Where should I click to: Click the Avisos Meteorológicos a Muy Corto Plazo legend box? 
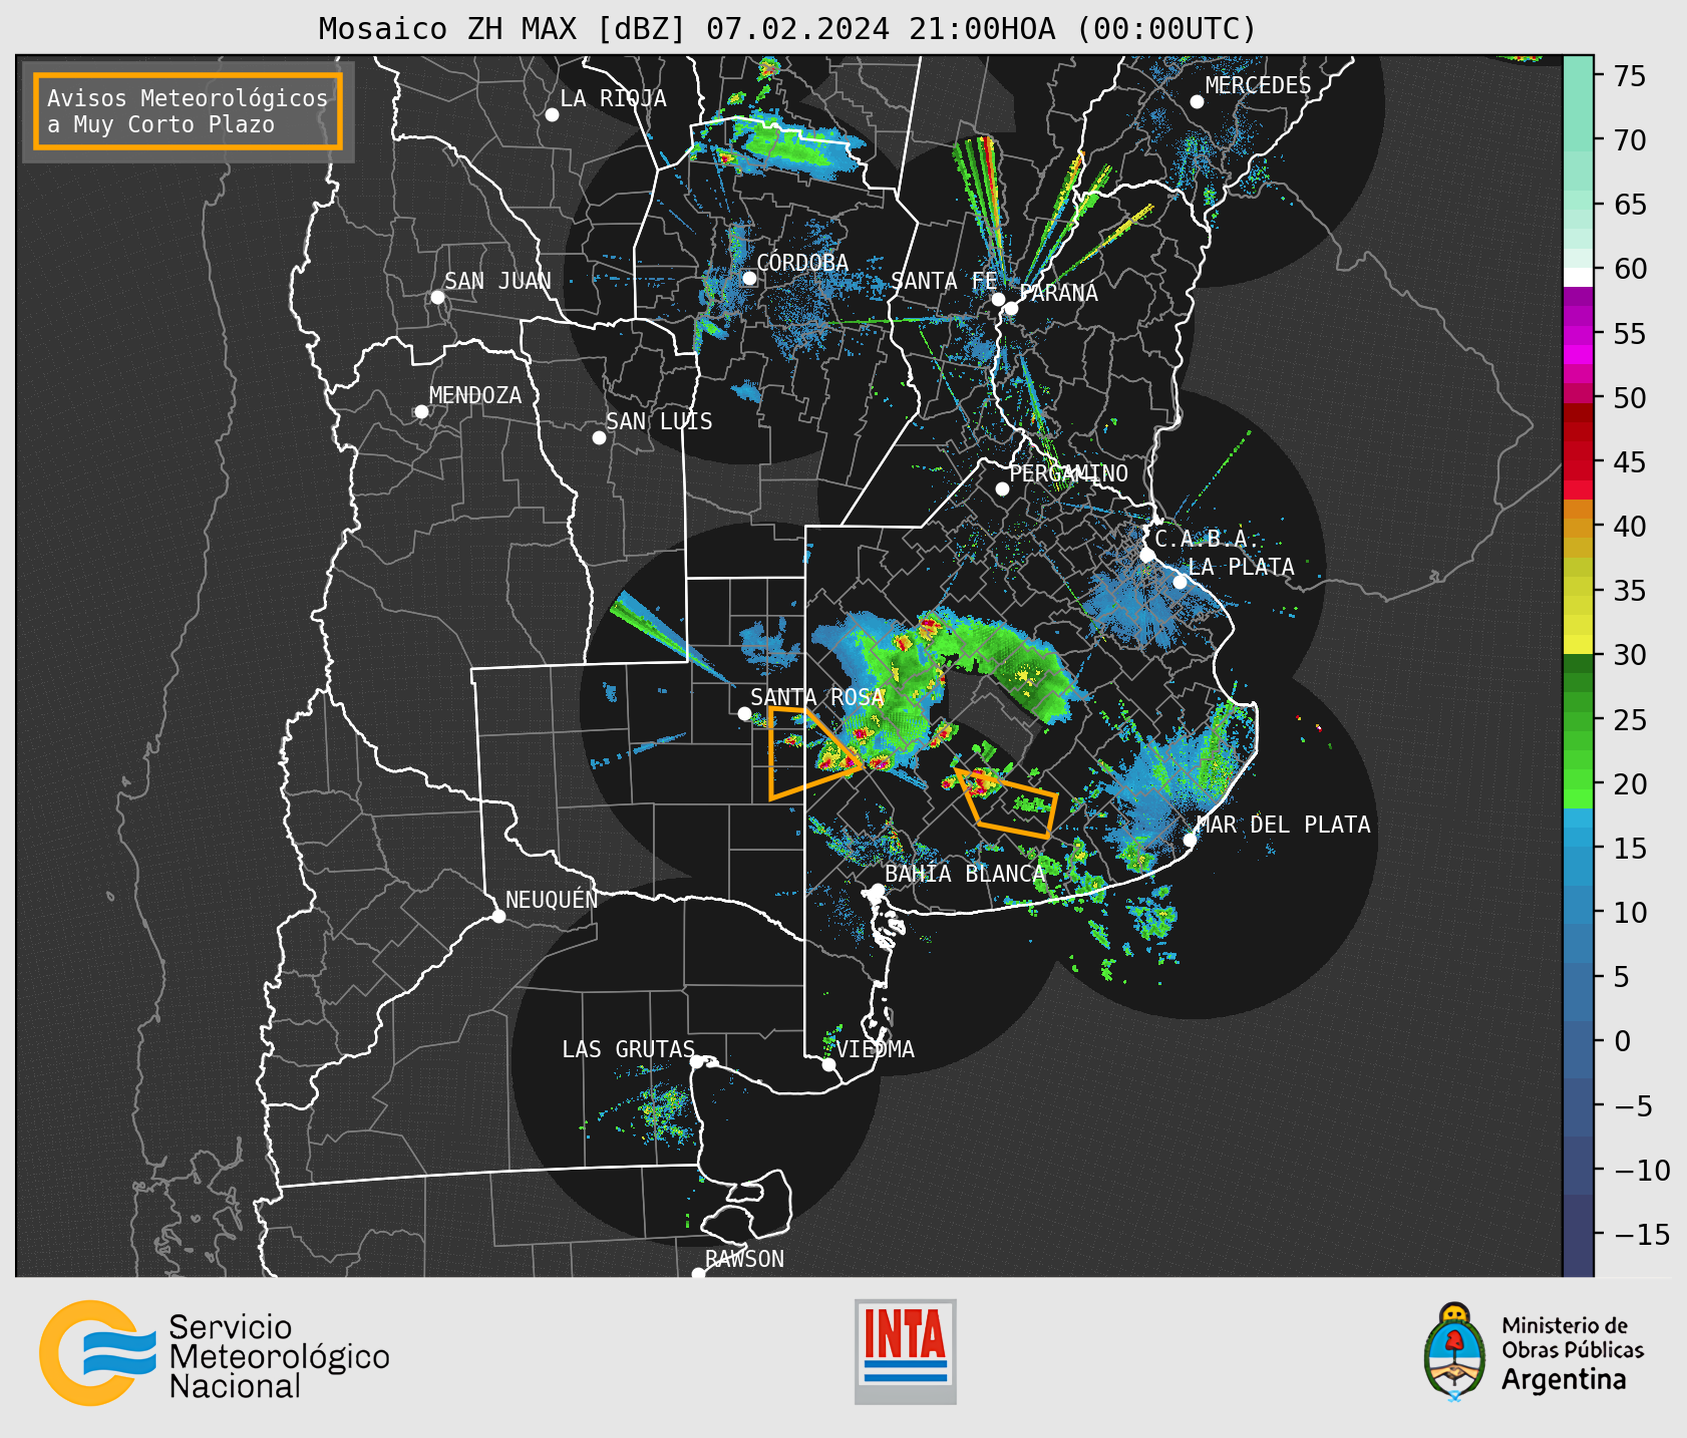[188, 111]
